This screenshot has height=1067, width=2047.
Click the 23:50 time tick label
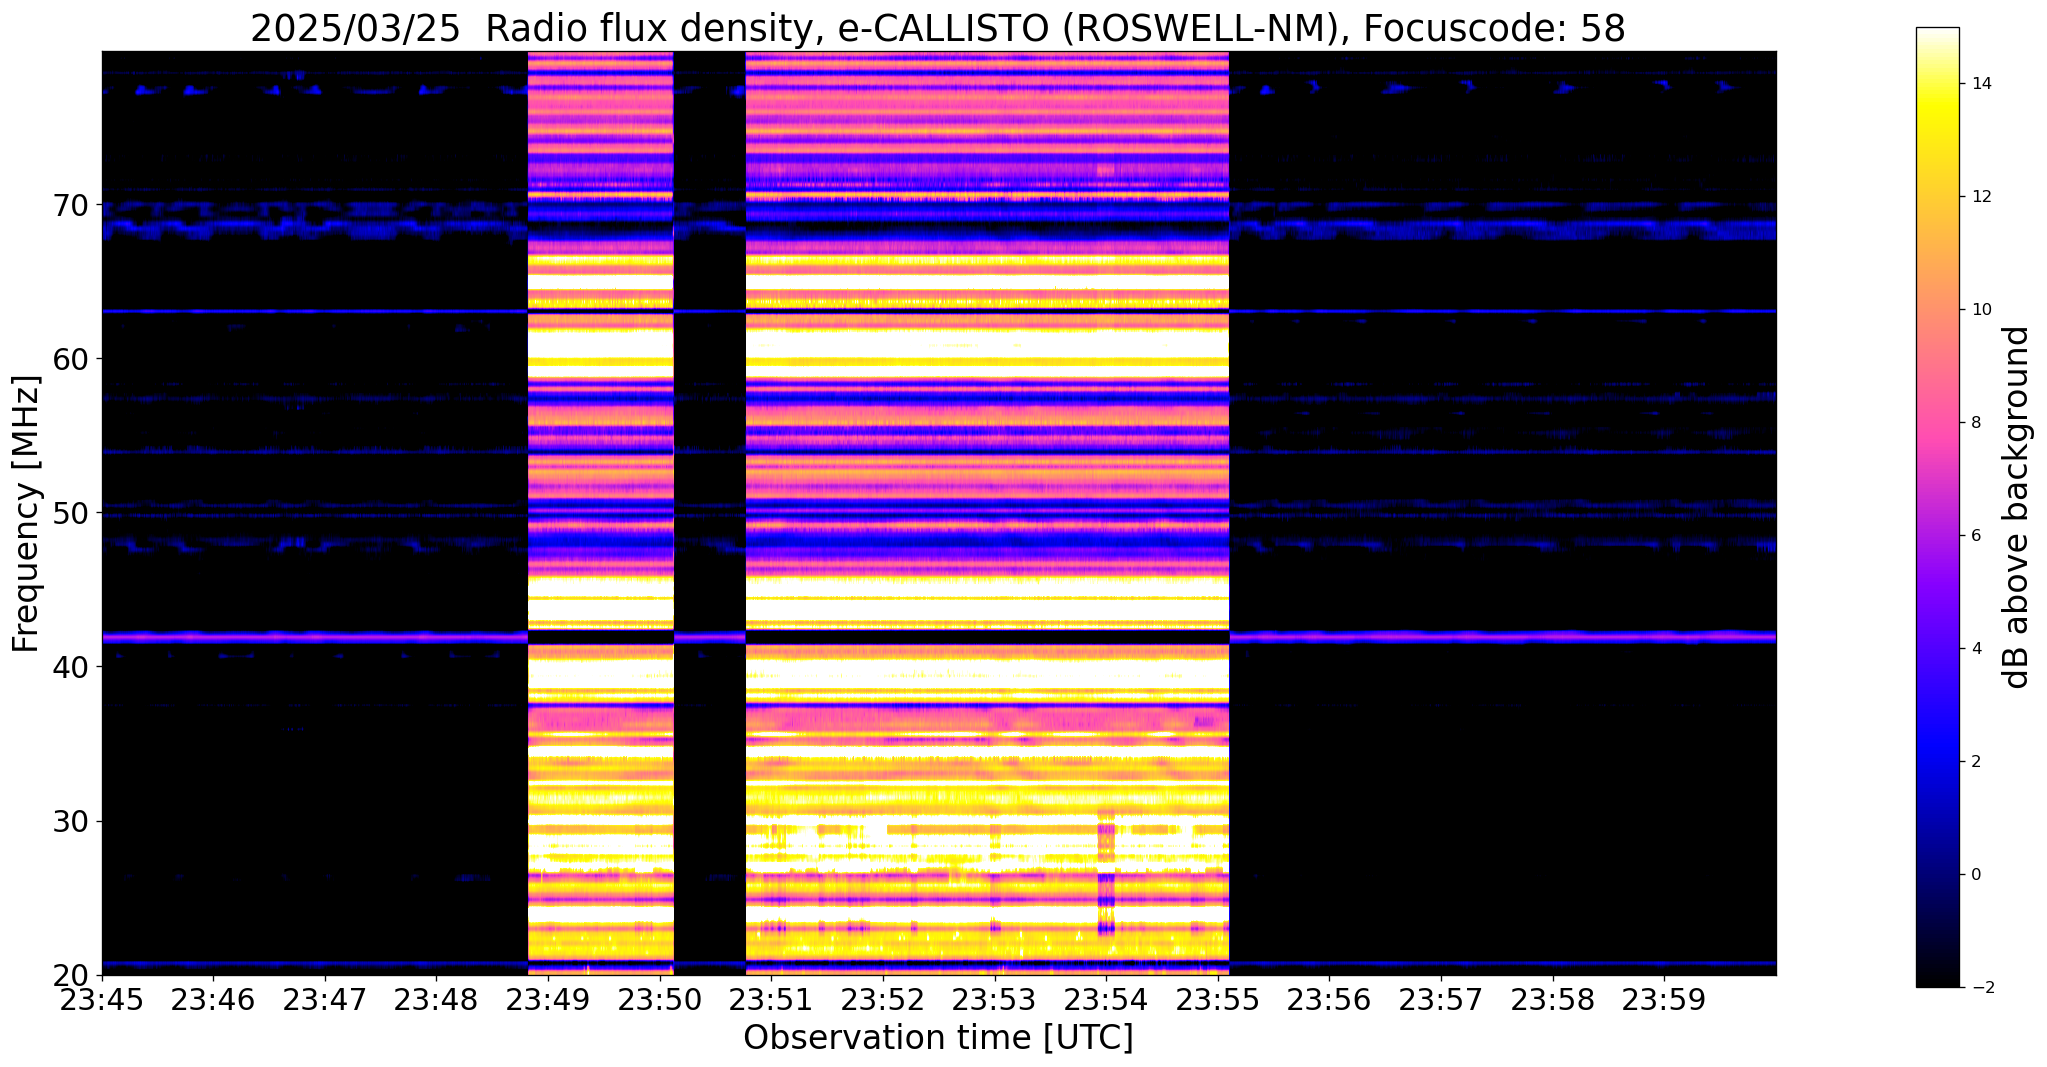coord(660,999)
